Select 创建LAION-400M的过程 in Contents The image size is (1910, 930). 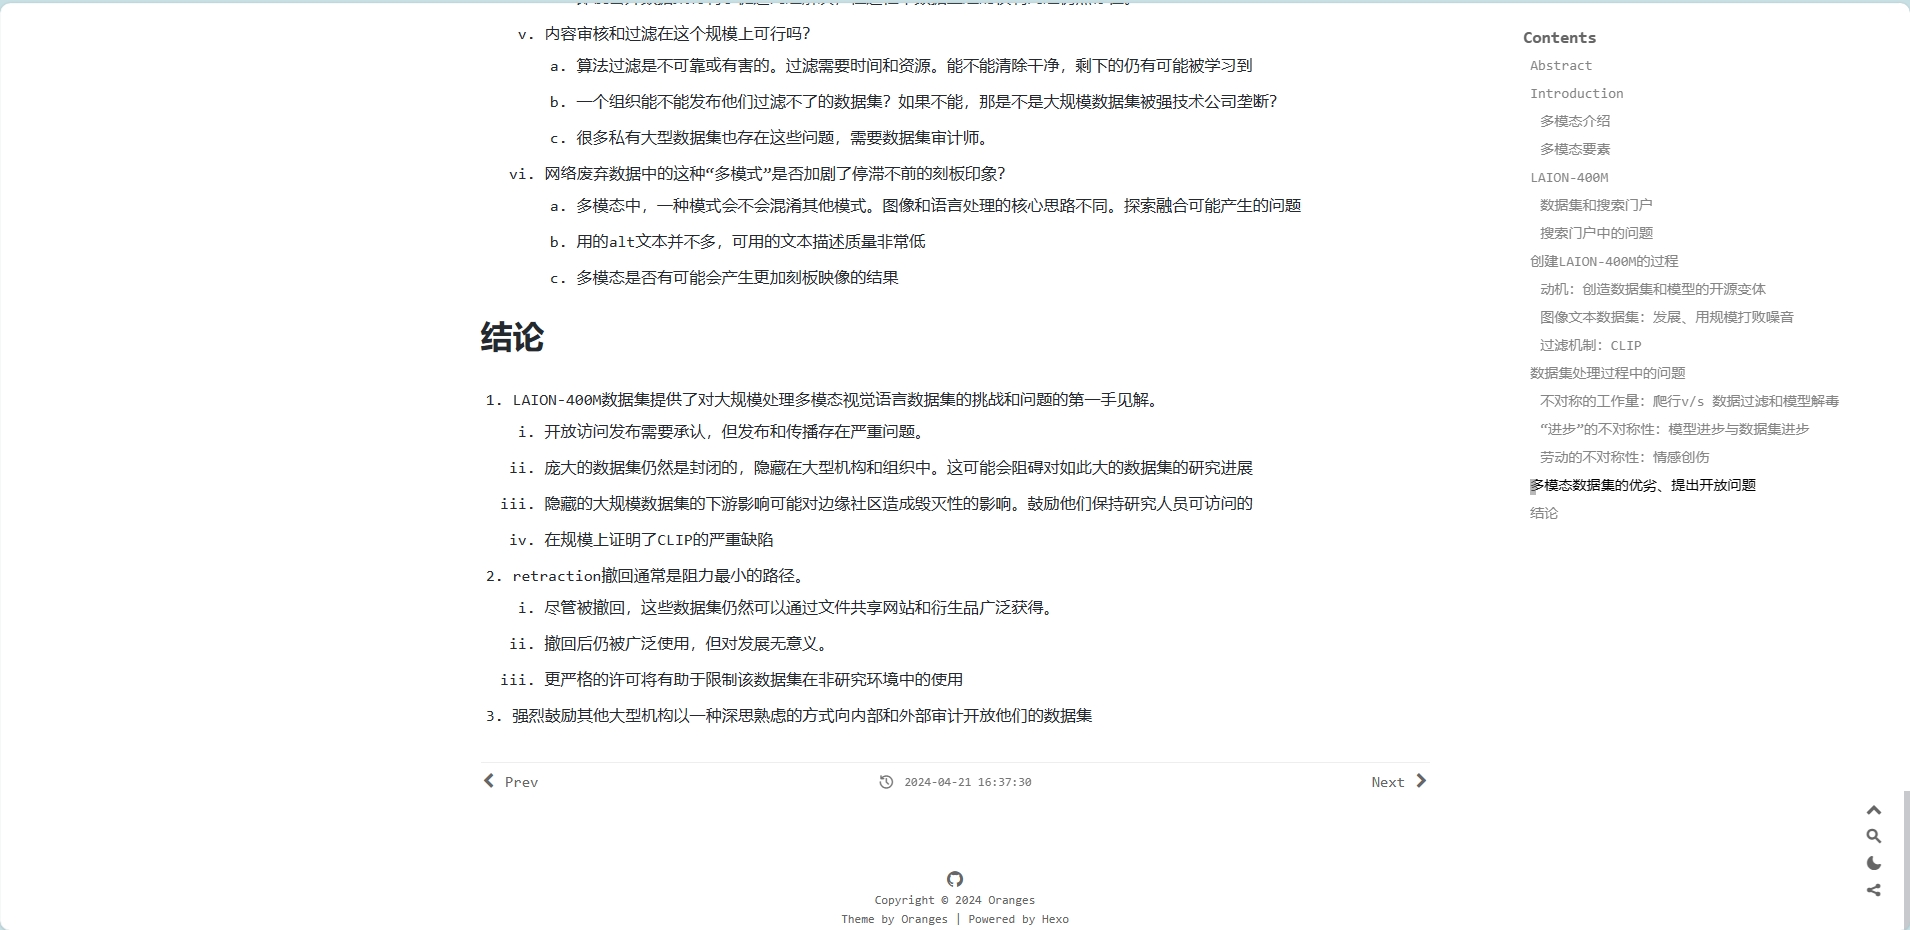1604,261
